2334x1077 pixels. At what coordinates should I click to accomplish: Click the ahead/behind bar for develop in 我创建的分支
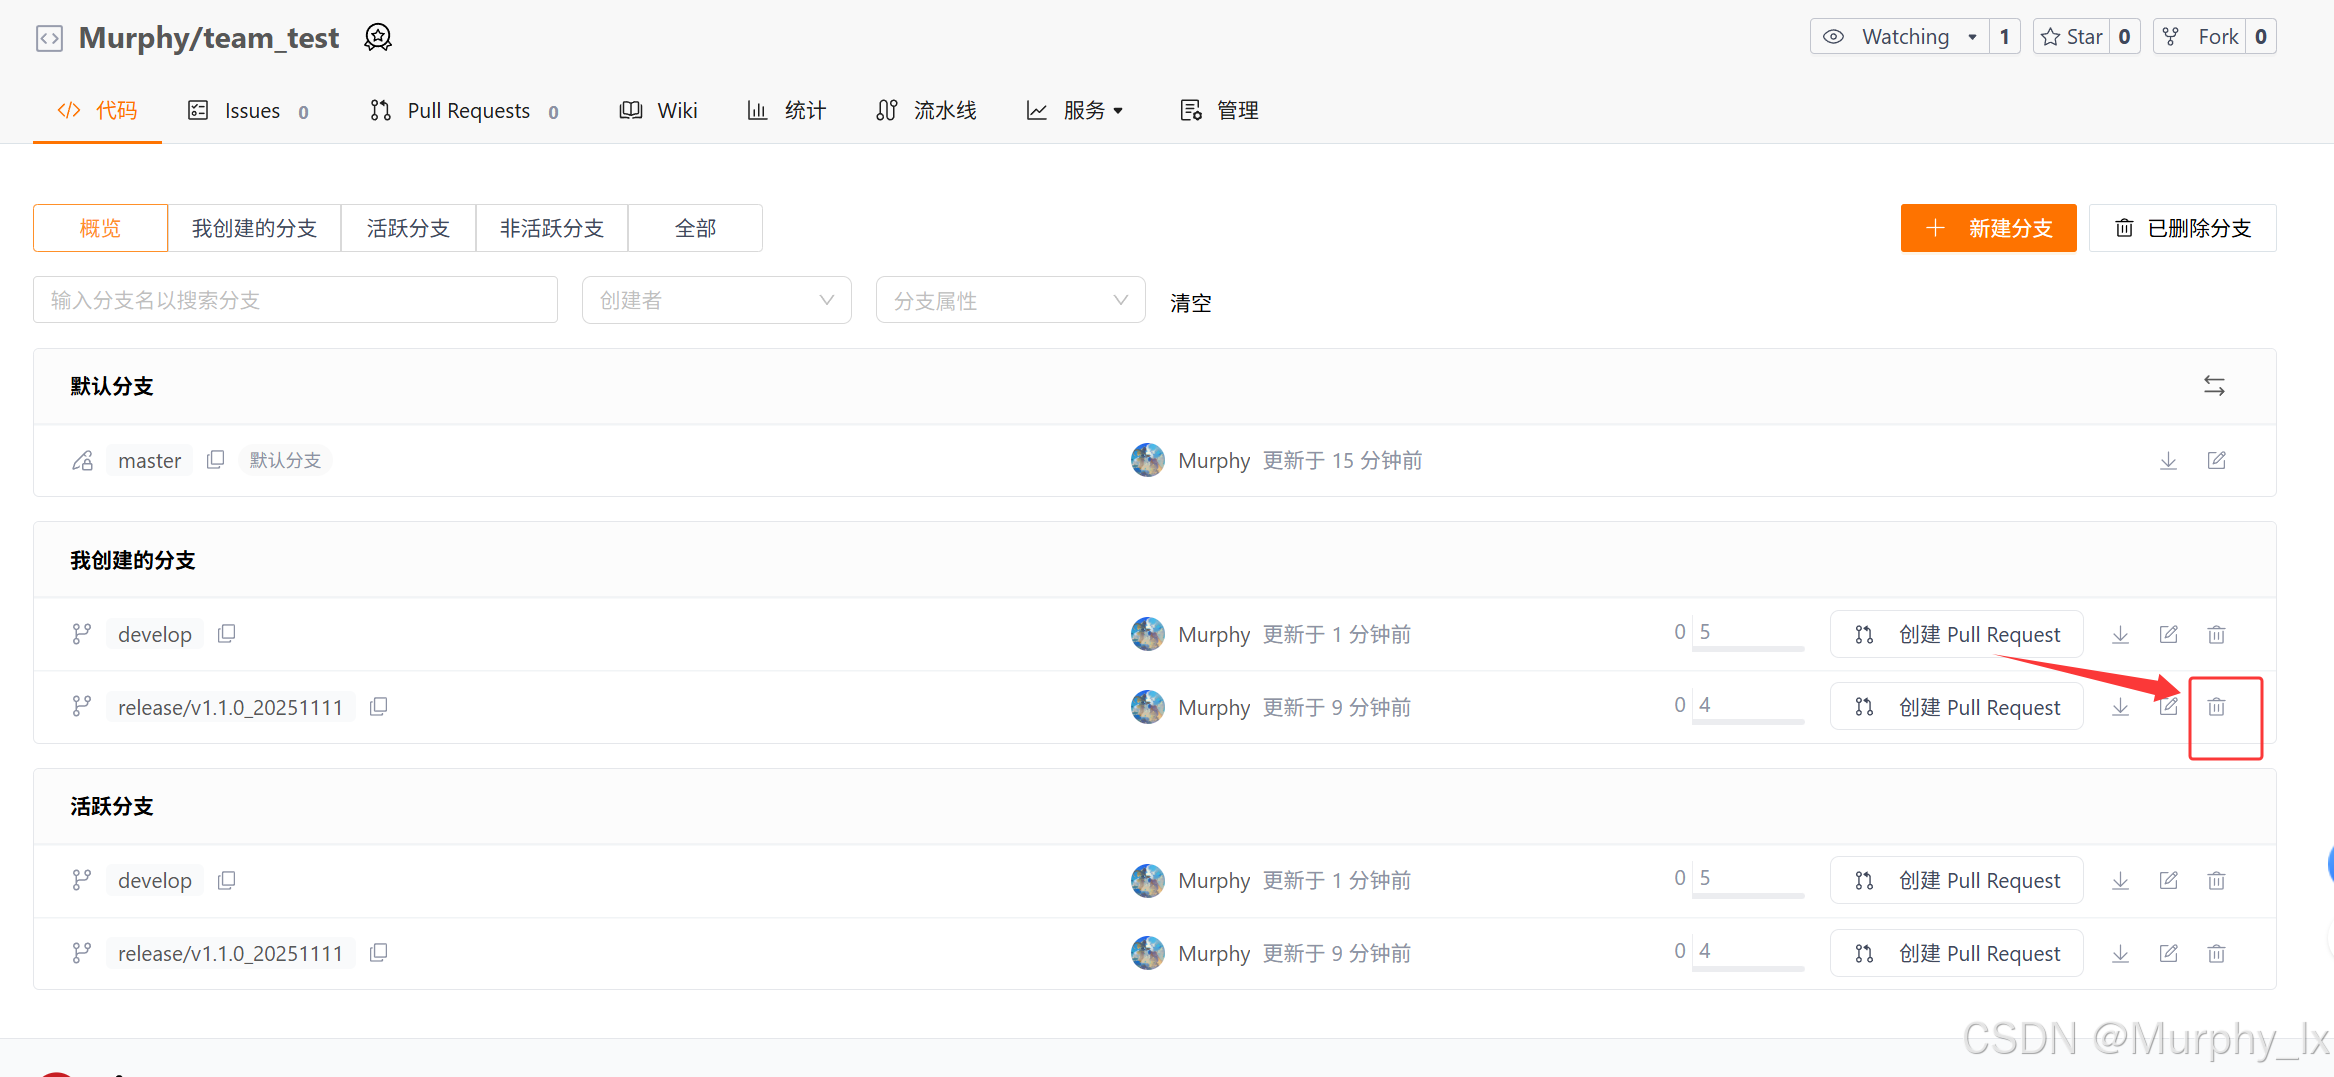click(x=1738, y=635)
